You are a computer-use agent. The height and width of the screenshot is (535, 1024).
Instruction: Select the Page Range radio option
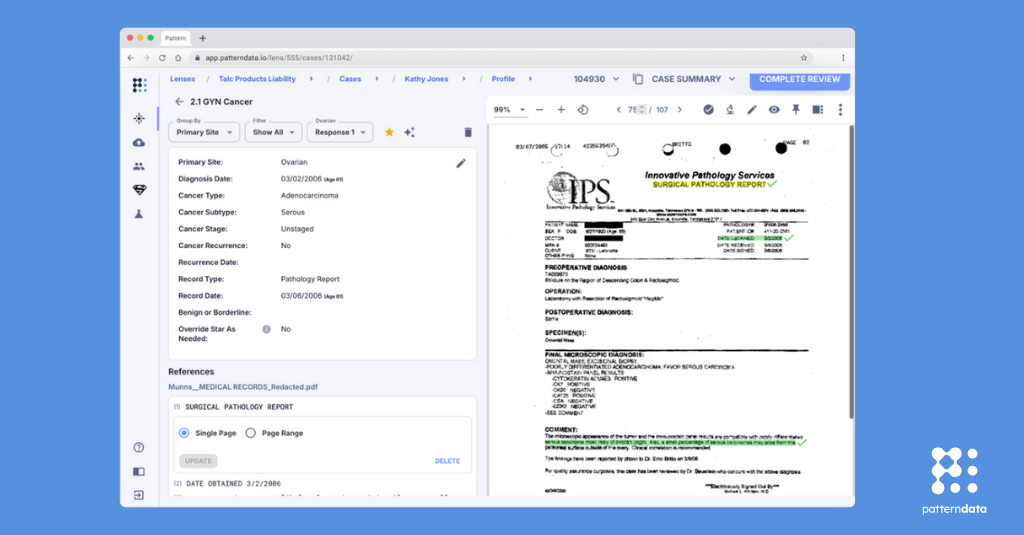coord(250,433)
